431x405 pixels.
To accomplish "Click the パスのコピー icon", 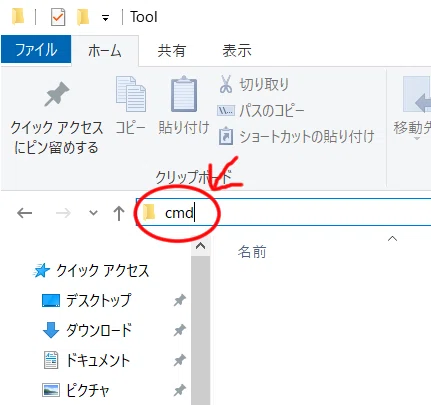I will click(x=226, y=110).
